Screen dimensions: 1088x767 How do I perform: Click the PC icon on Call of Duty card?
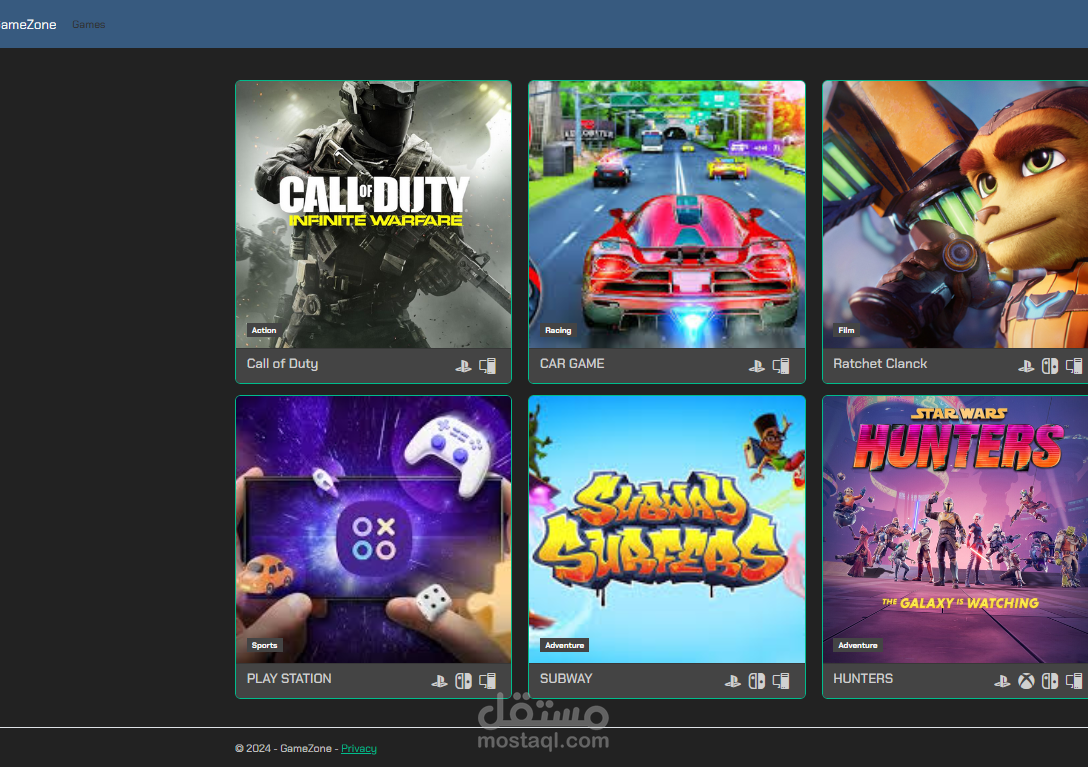[x=488, y=366]
